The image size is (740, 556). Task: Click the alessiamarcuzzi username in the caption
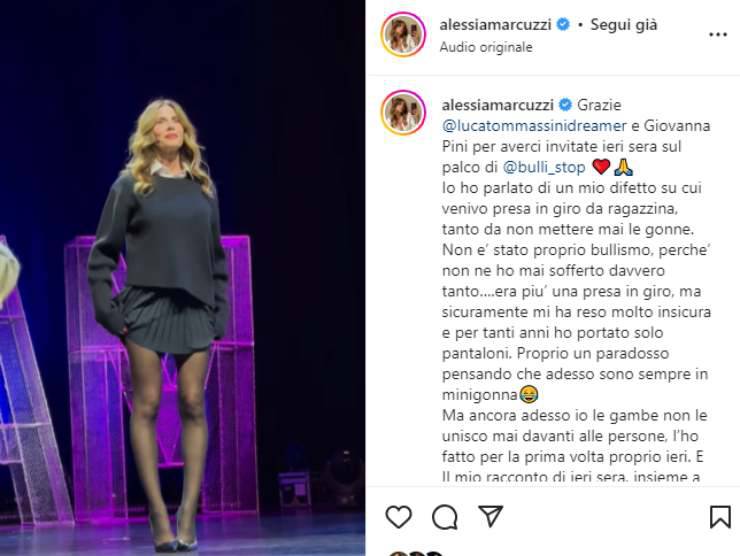click(x=497, y=105)
